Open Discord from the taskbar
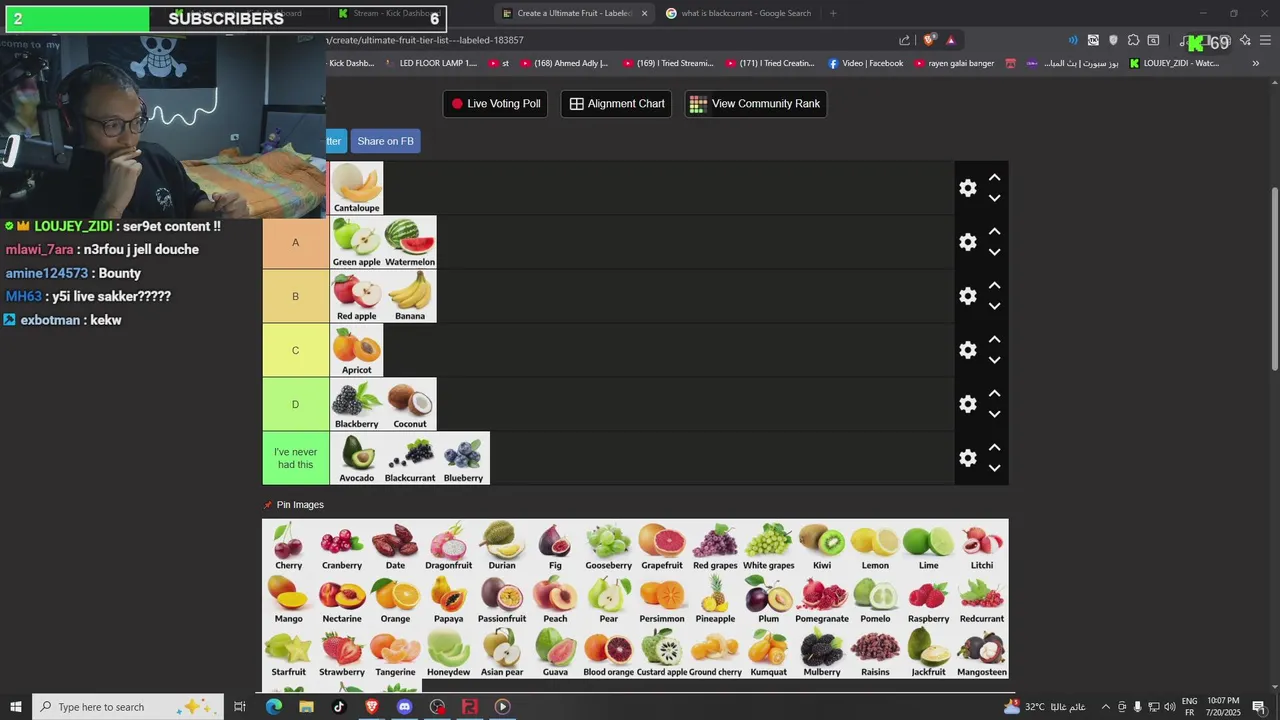1280x720 pixels. click(x=404, y=707)
